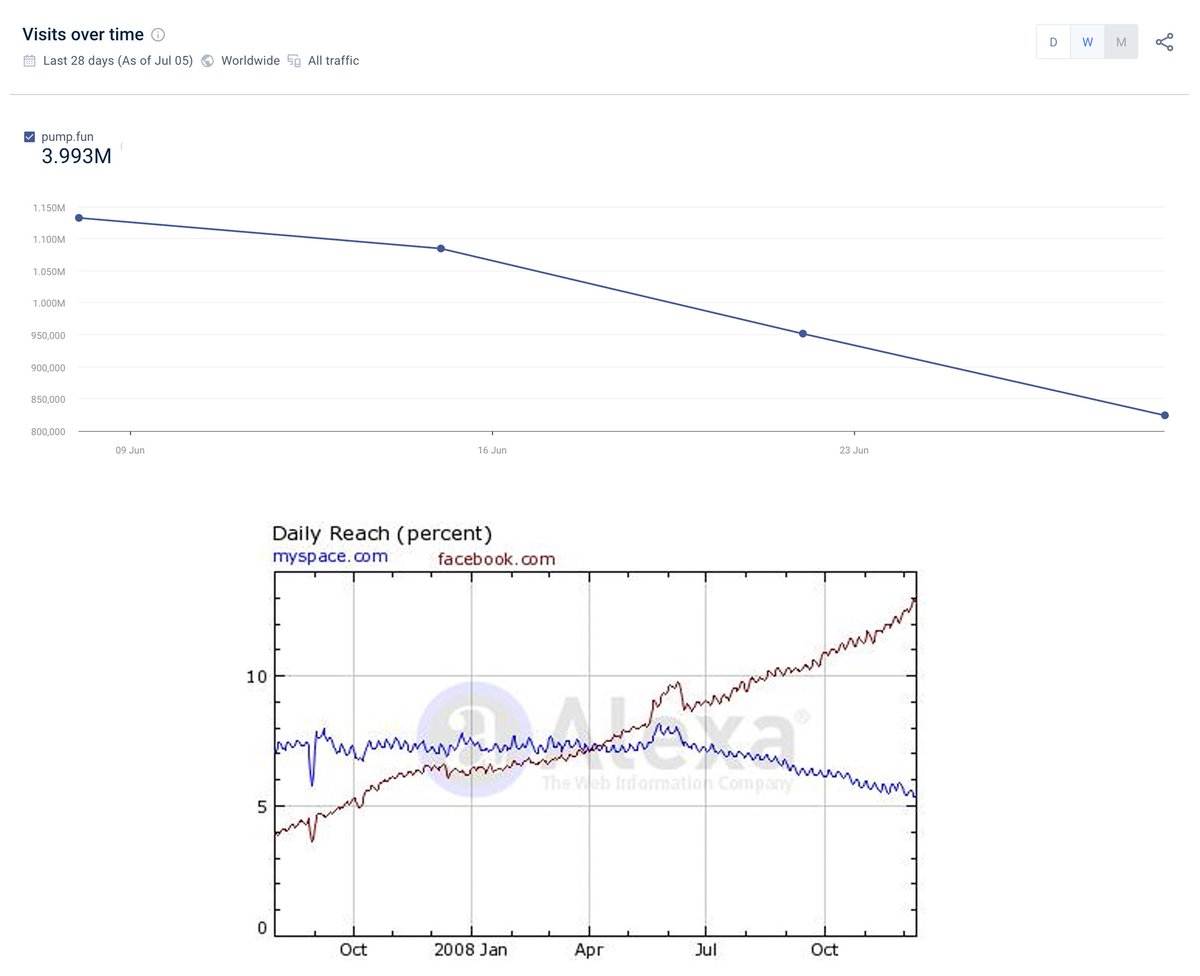
Task: Click the 800,000 y-axis label
Action: (47, 432)
